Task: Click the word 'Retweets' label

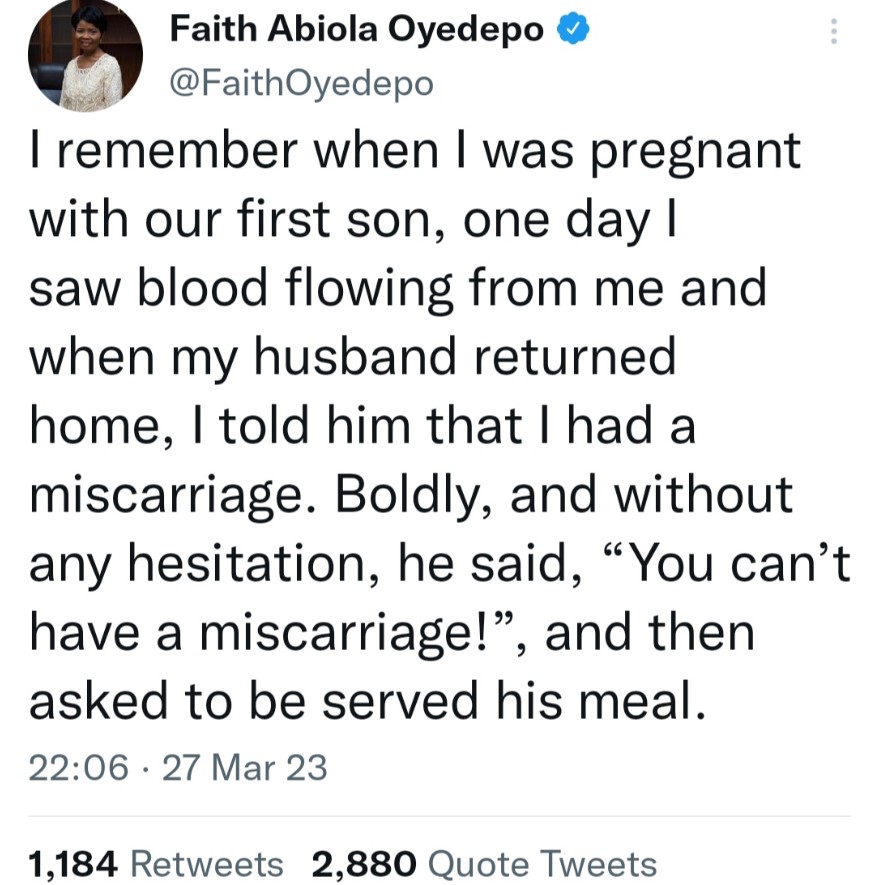Action: pyautogui.click(x=207, y=864)
